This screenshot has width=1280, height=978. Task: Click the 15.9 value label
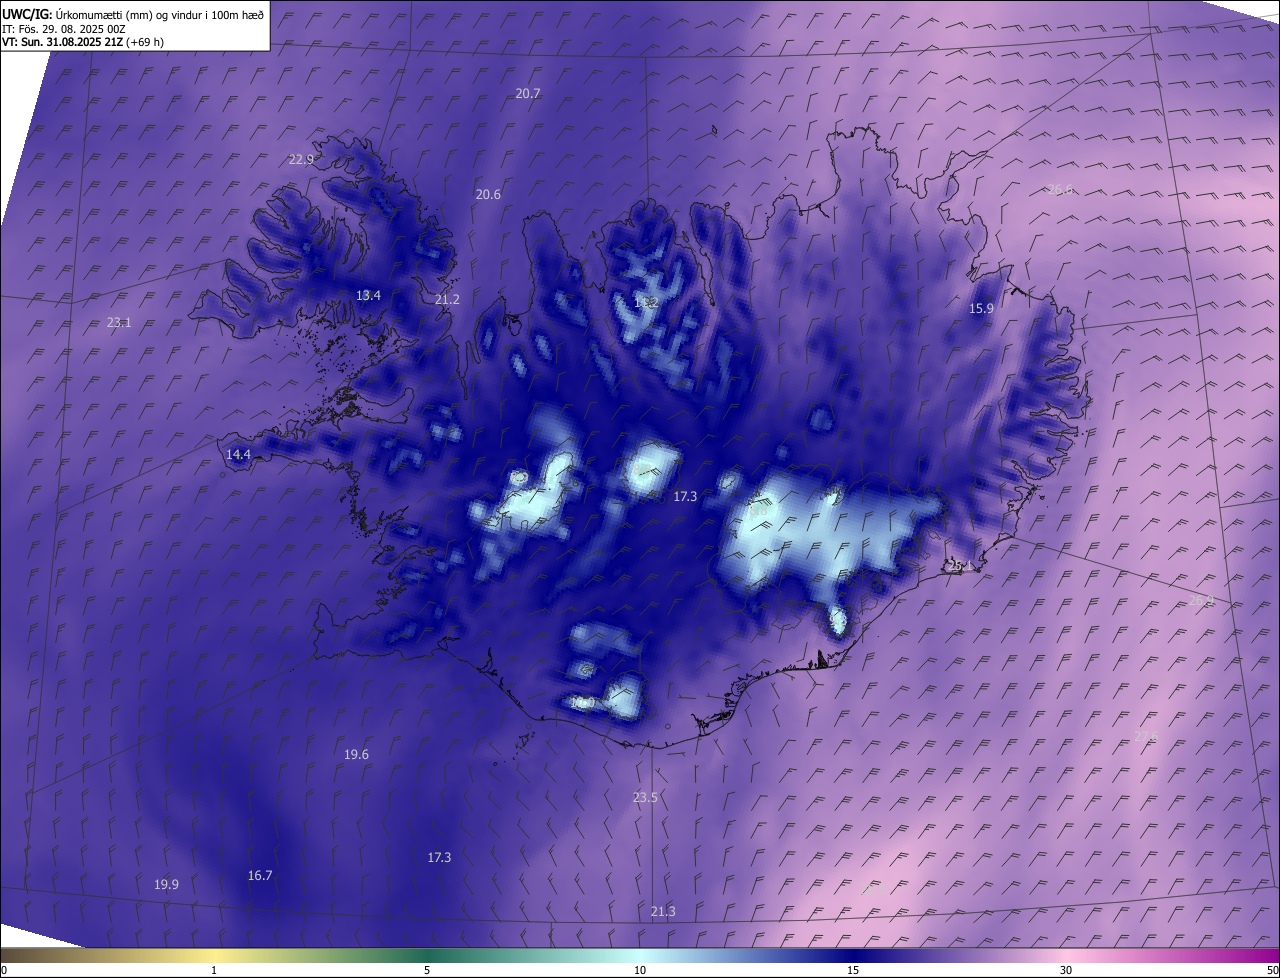[x=981, y=308]
